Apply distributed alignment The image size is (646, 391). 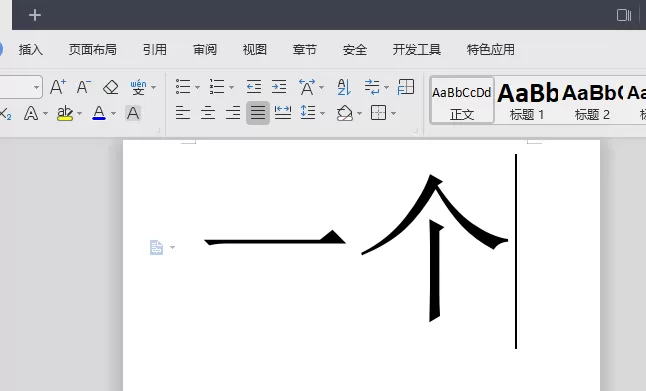coord(283,112)
